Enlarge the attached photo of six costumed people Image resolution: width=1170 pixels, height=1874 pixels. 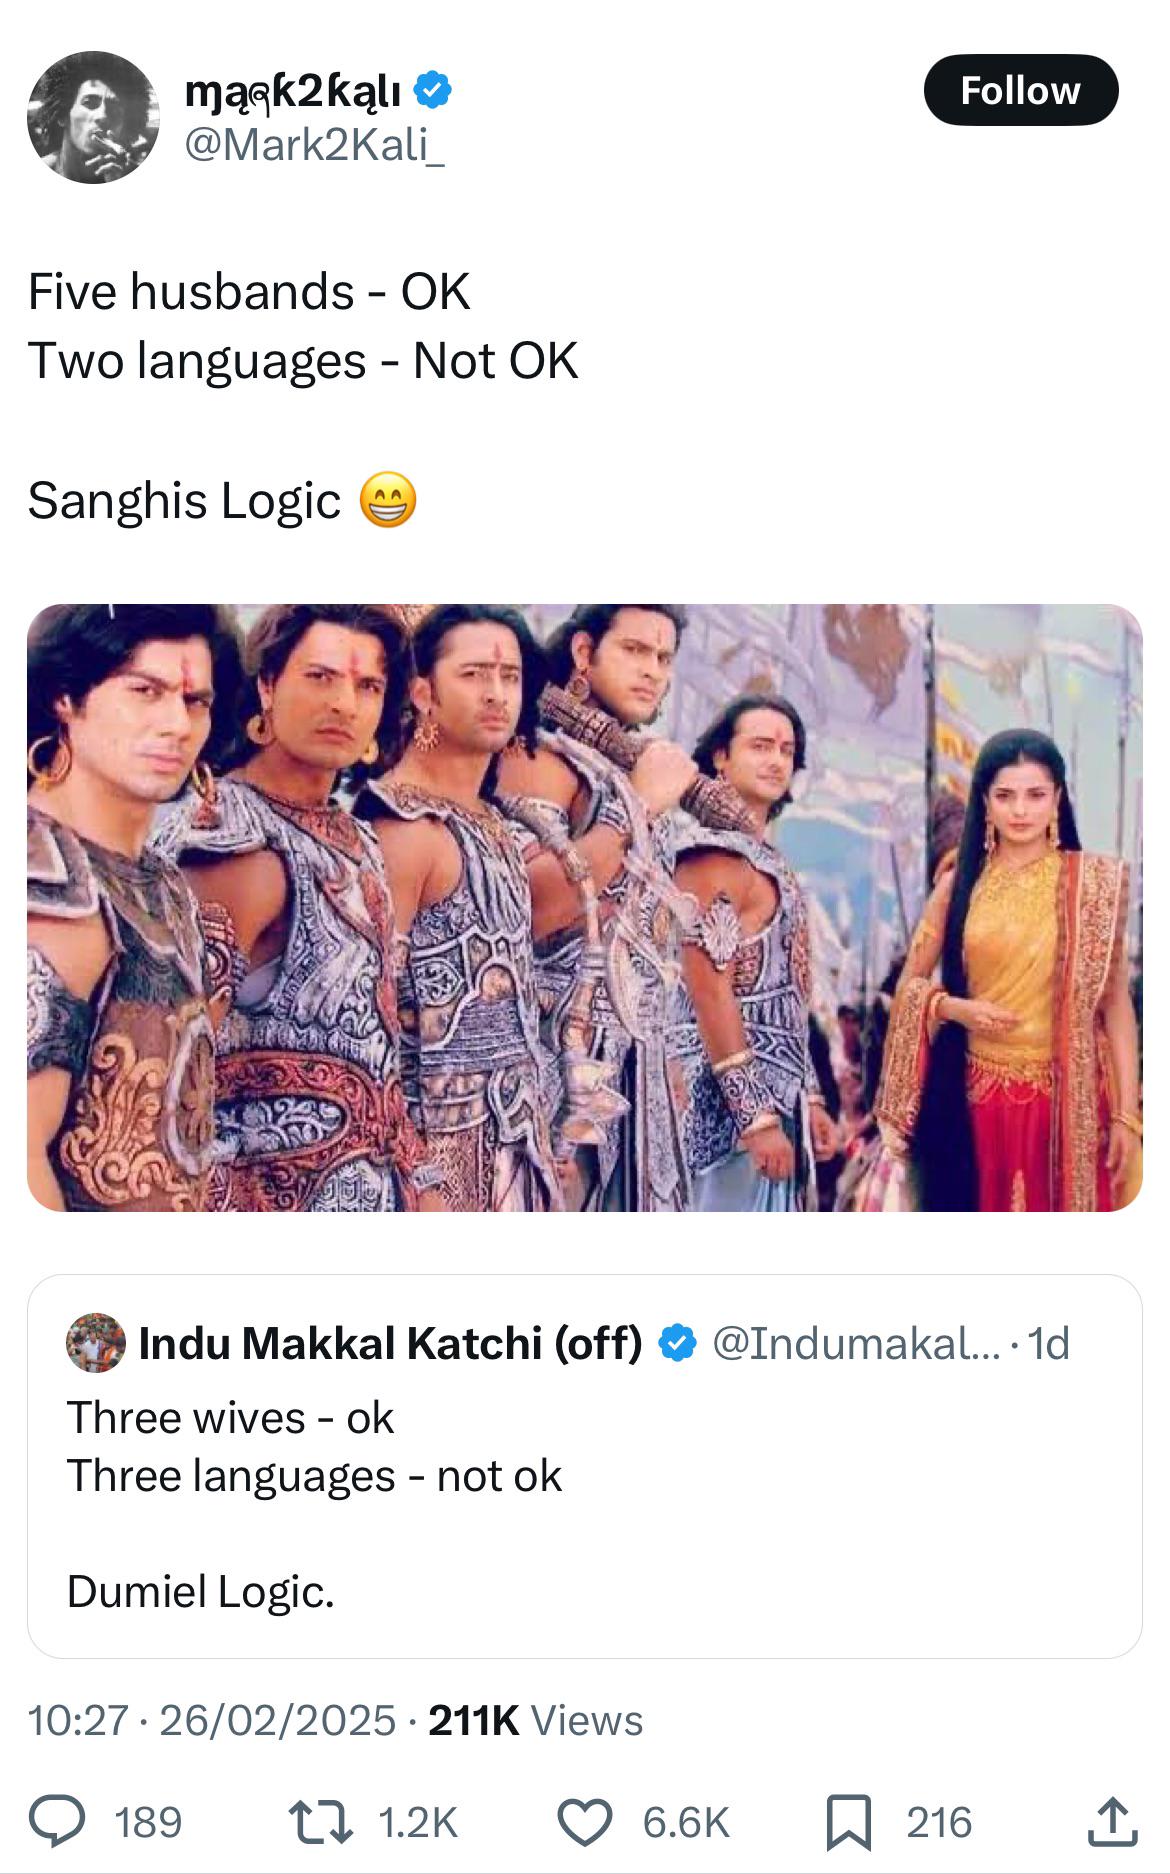(x=584, y=907)
